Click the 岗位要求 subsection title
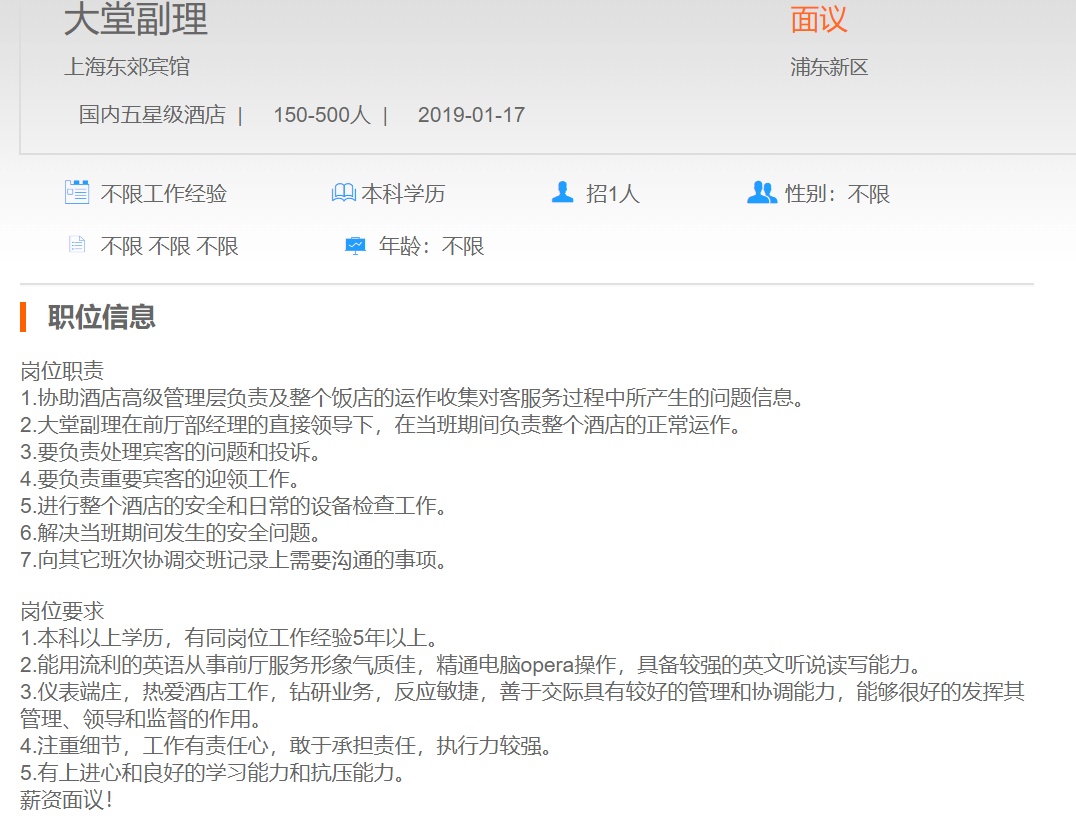 coord(62,611)
